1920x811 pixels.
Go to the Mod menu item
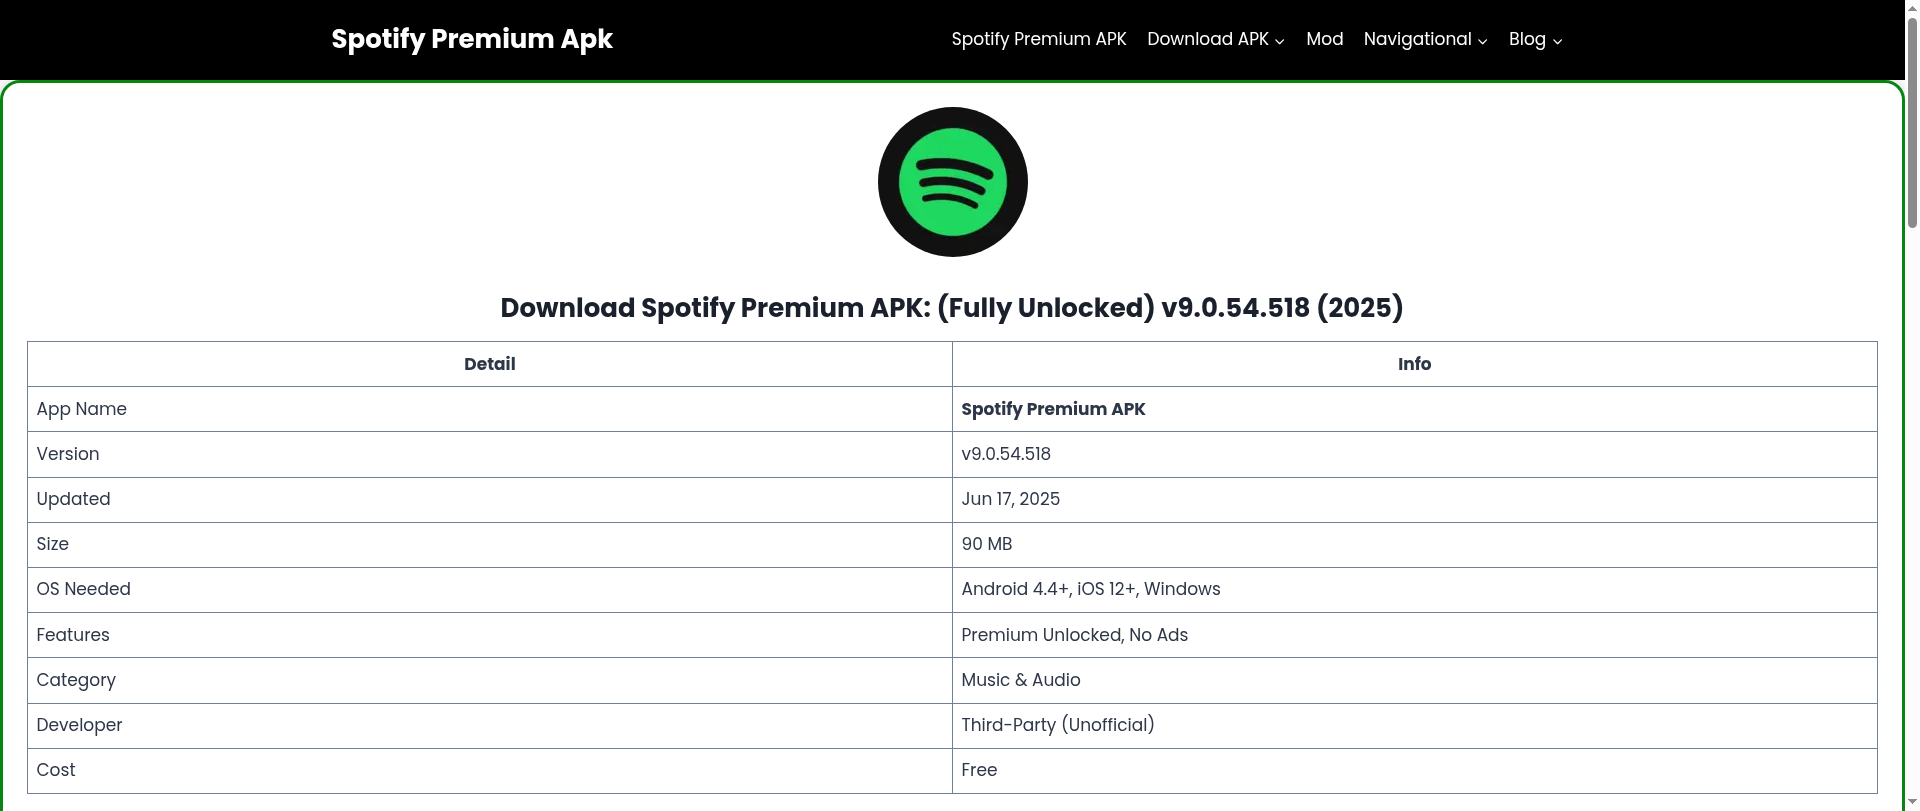coord(1324,39)
